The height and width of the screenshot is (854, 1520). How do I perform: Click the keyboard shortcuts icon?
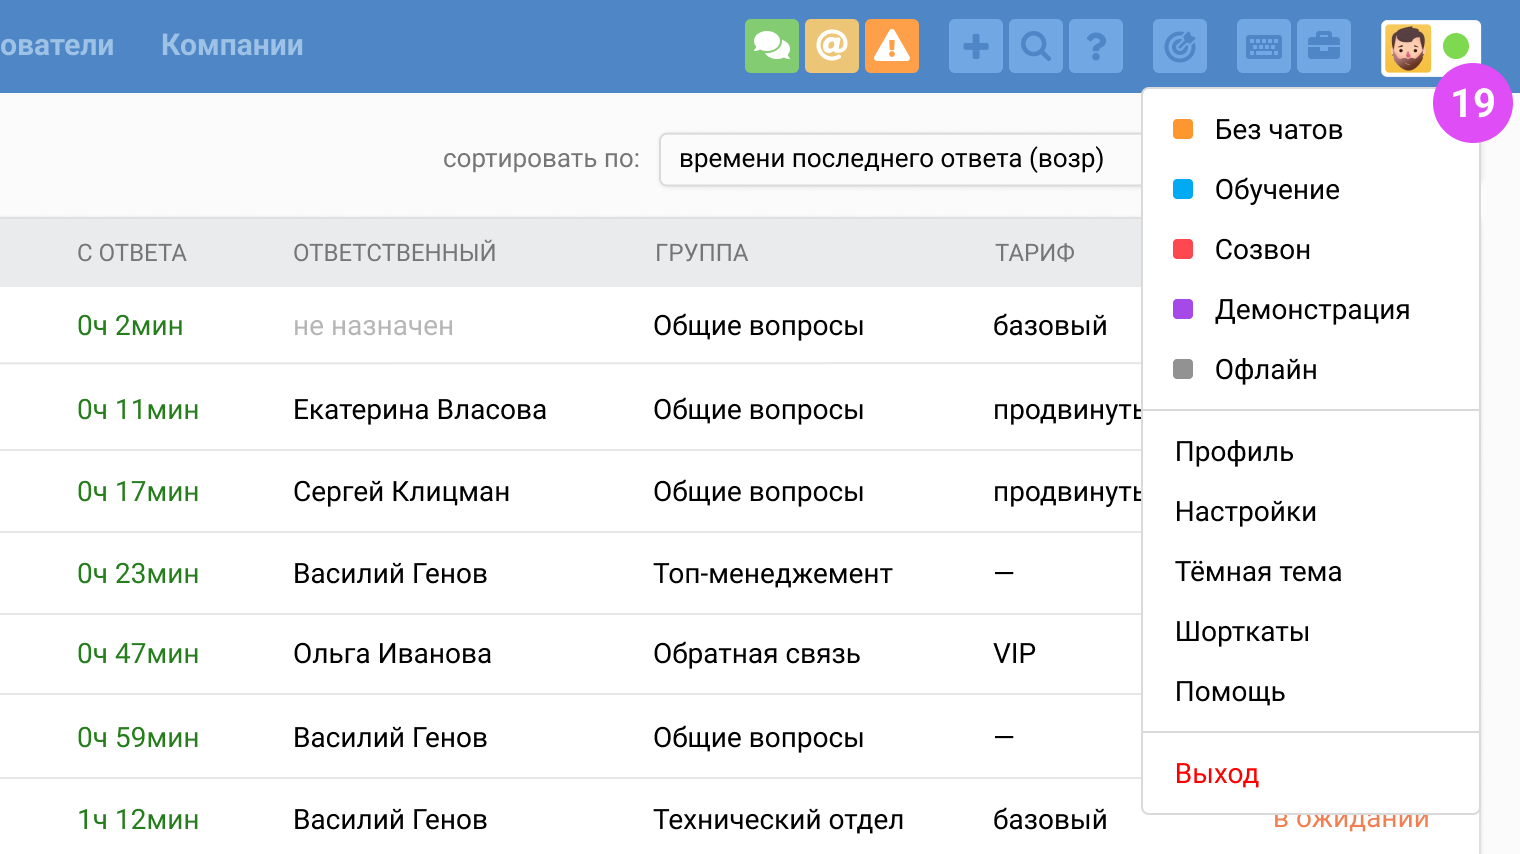click(1263, 46)
